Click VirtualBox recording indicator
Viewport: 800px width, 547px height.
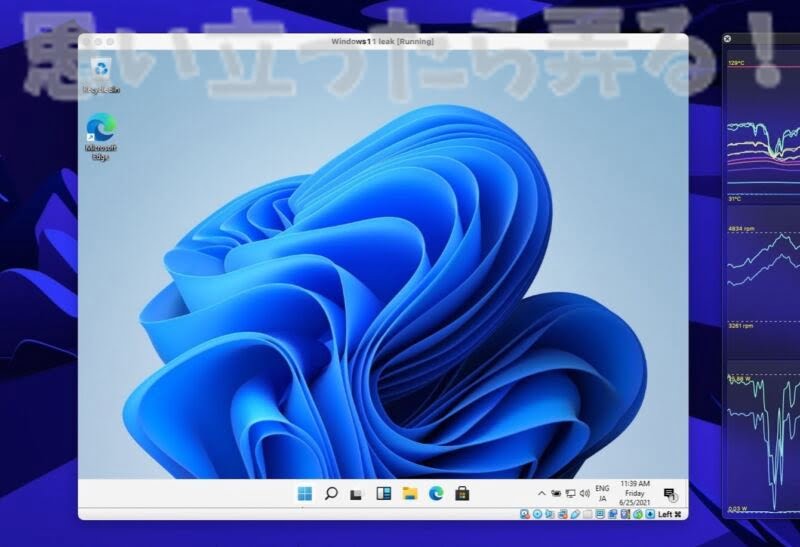point(612,514)
